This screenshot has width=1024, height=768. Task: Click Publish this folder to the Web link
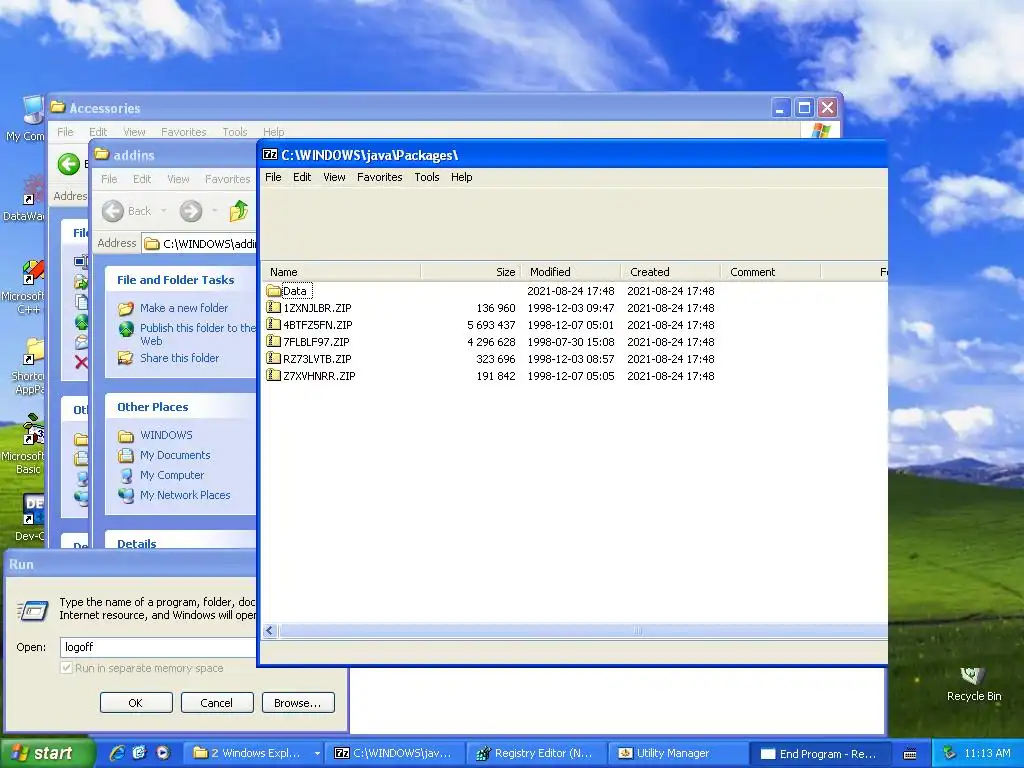click(x=197, y=334)
